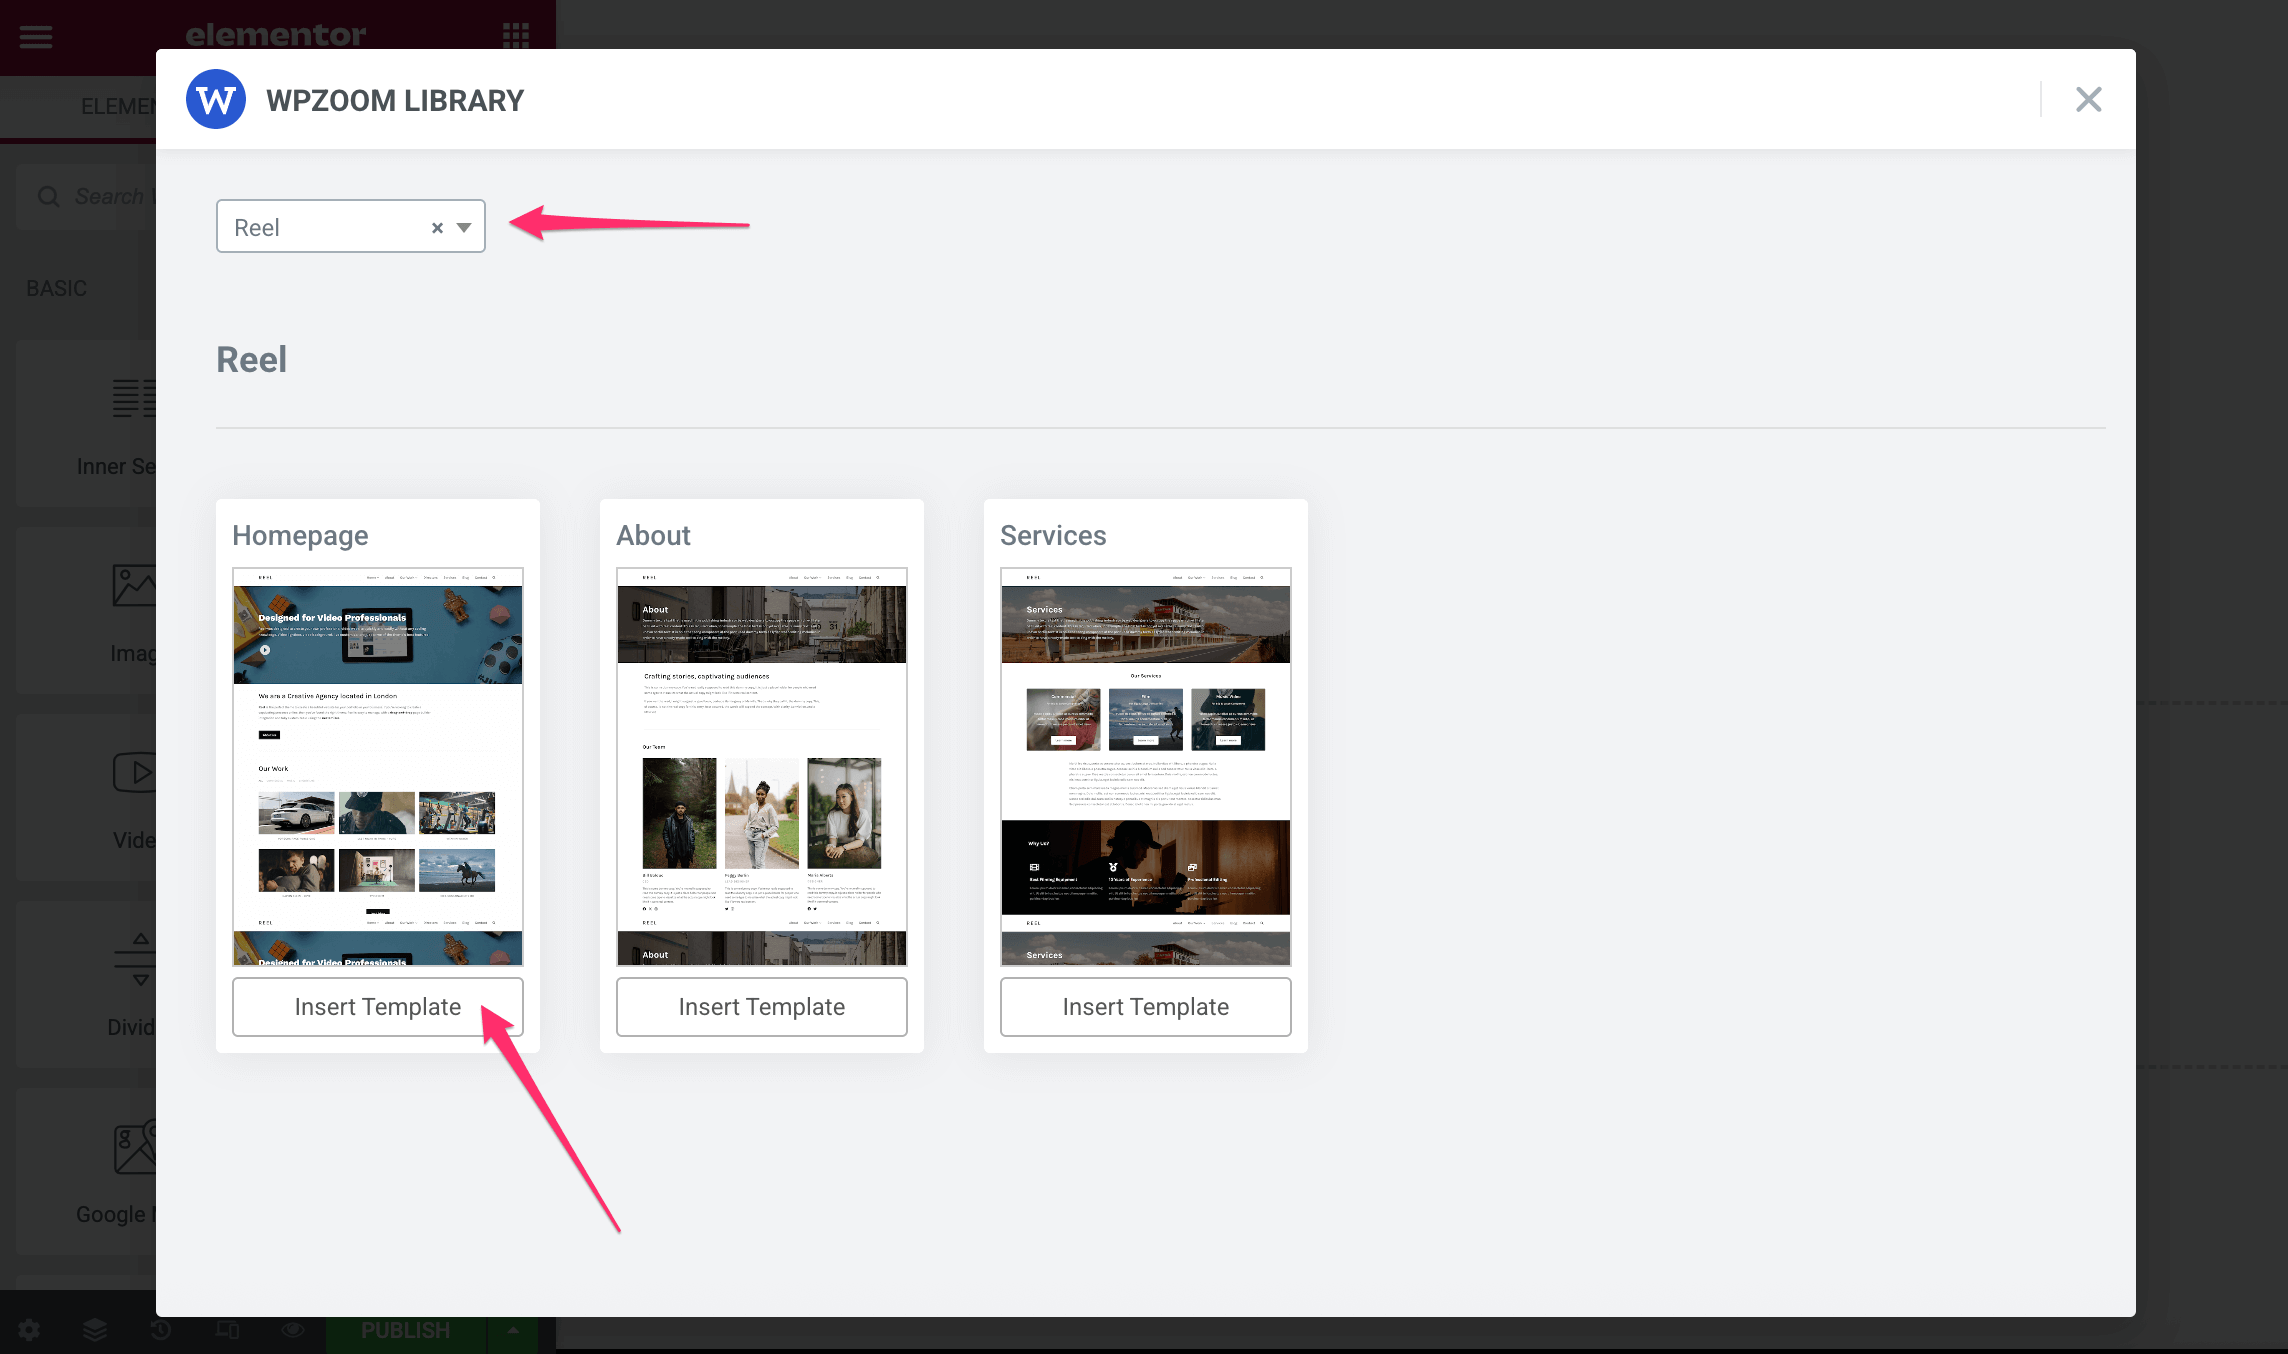2288x1354 pixels.
Task: Click the WPZOOM logo icon
Action: pyautogui.click(x=215, y=100)
